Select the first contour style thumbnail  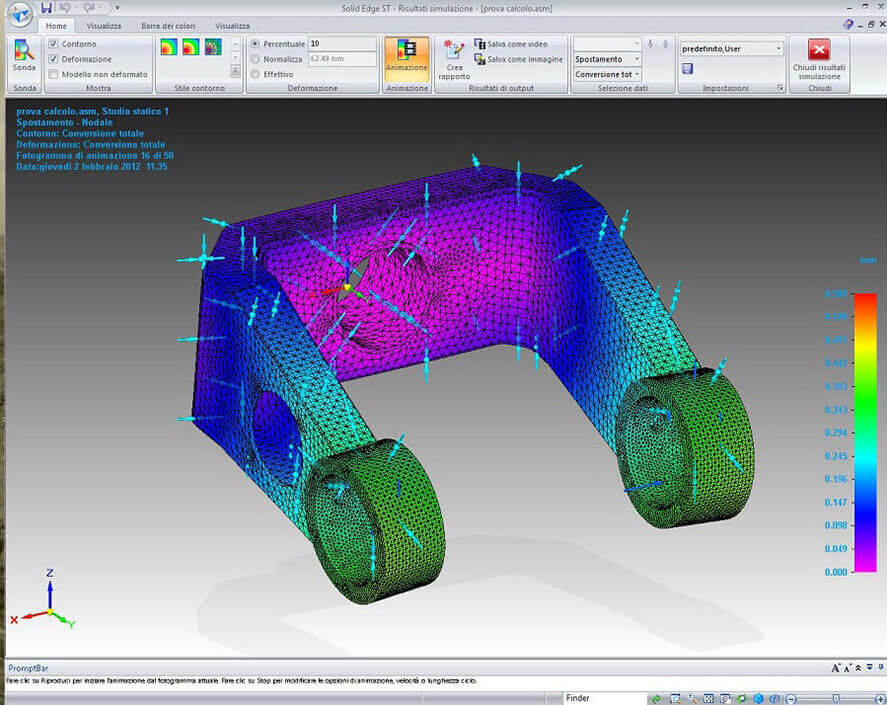[169, 47]
